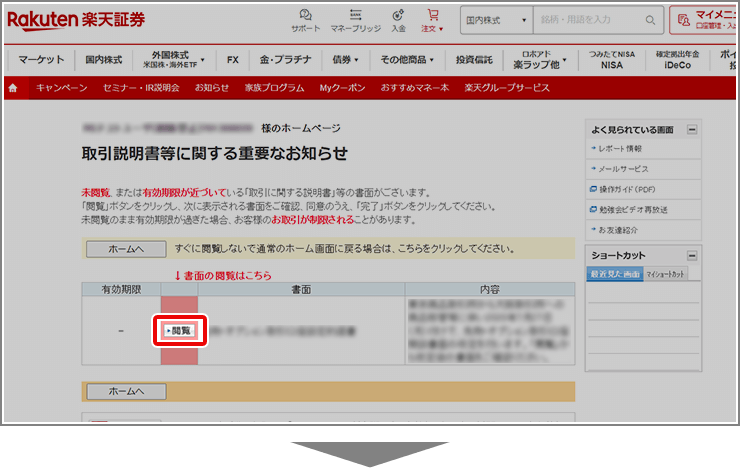Click the 銘柄・用語を入力 search field

coord(589,20)
